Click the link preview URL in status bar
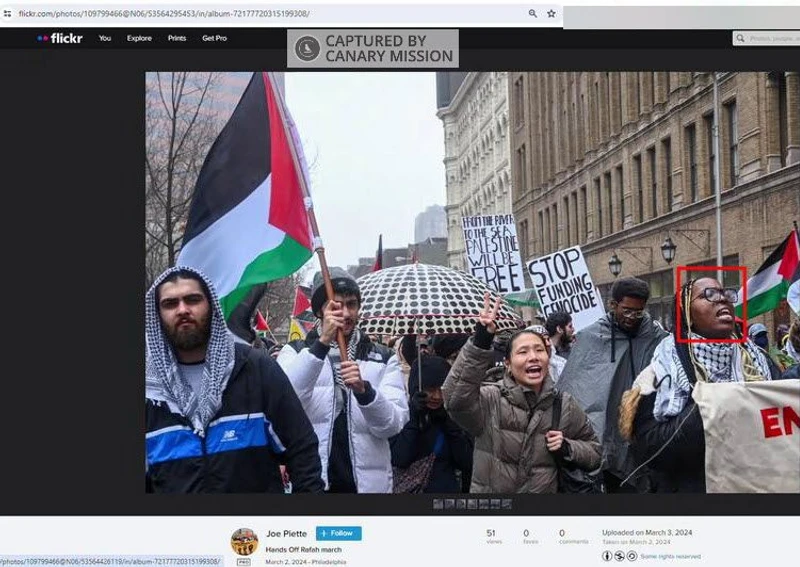The height and width of the screenshot is (567, 800). [x=110, y=561]
